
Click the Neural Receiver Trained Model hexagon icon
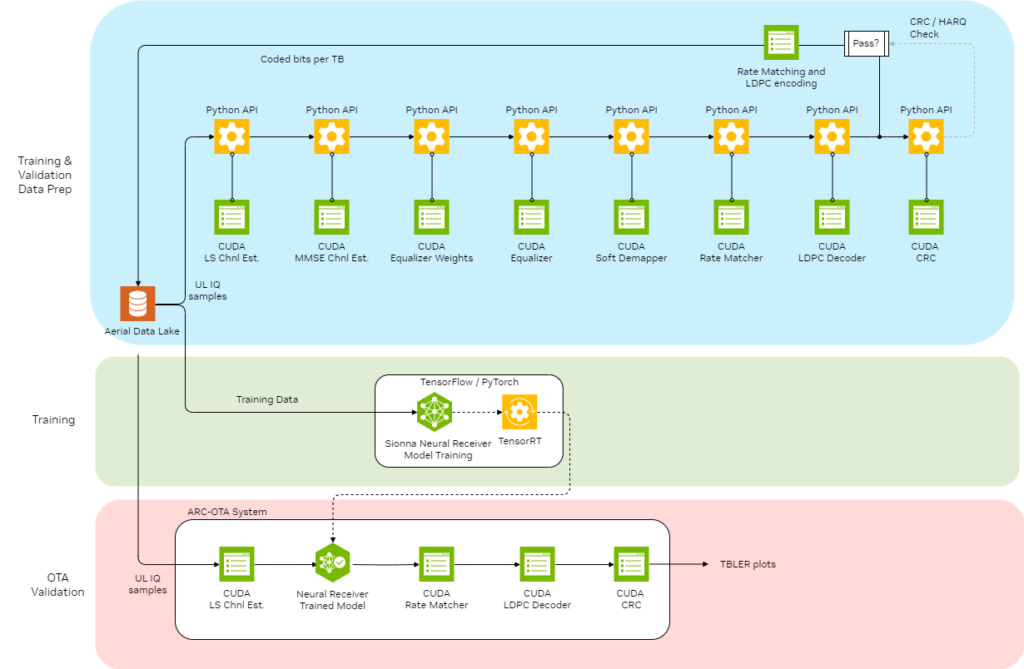[331, 564]
